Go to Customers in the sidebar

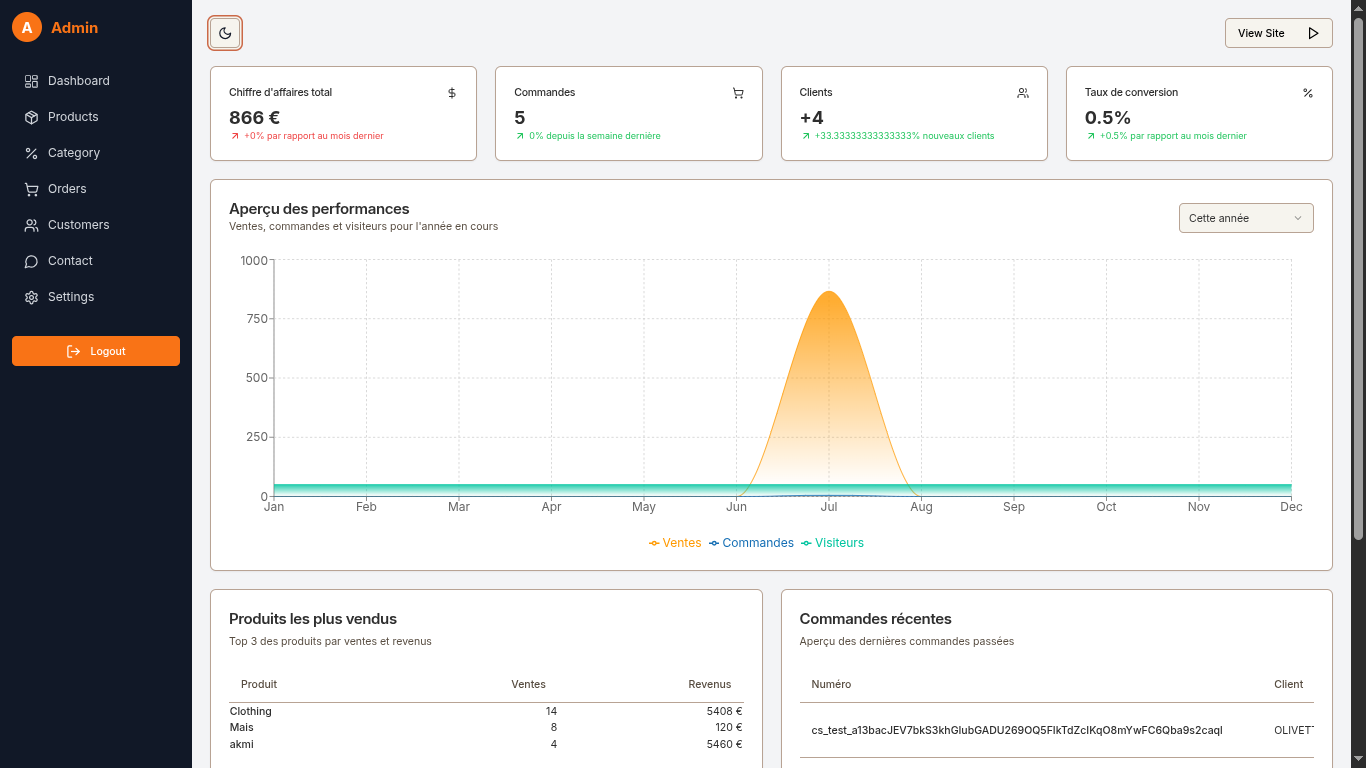(78, 225)
